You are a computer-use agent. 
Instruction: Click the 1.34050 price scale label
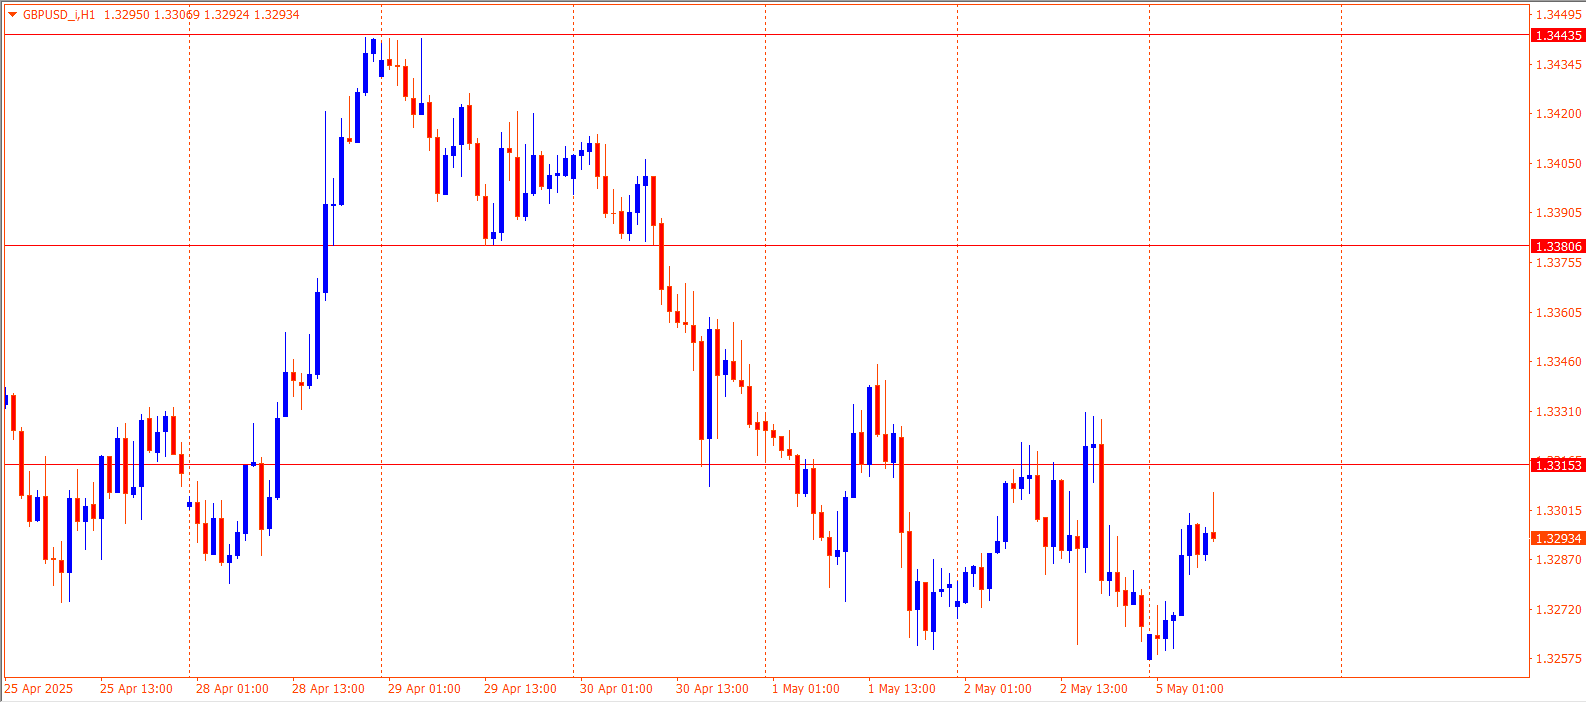1559,164
